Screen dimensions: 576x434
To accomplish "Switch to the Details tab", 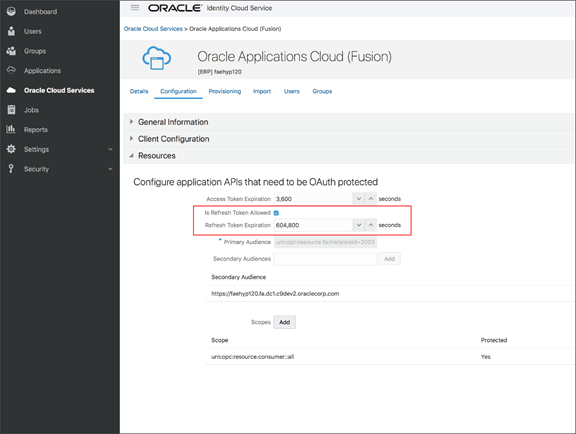I will pyautogui.click(x=139, y=91).
